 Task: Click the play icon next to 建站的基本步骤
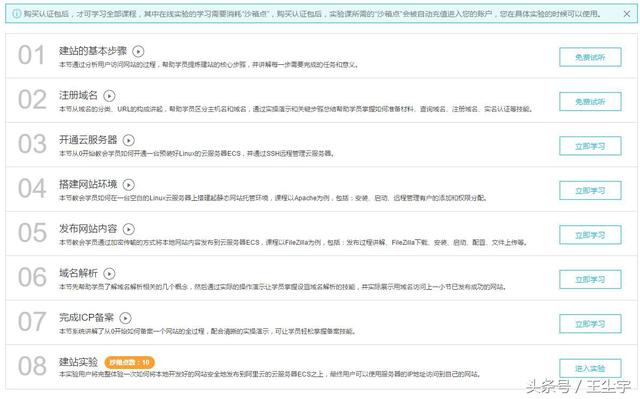tap(138, 51)
